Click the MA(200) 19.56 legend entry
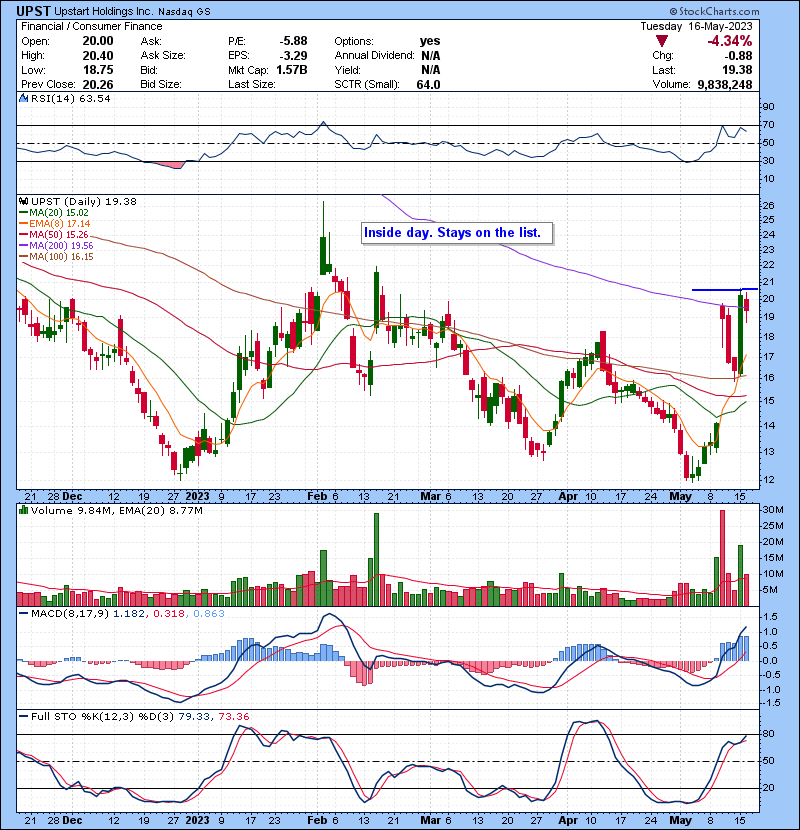This screenshot has height=830, width=800. 56,246
